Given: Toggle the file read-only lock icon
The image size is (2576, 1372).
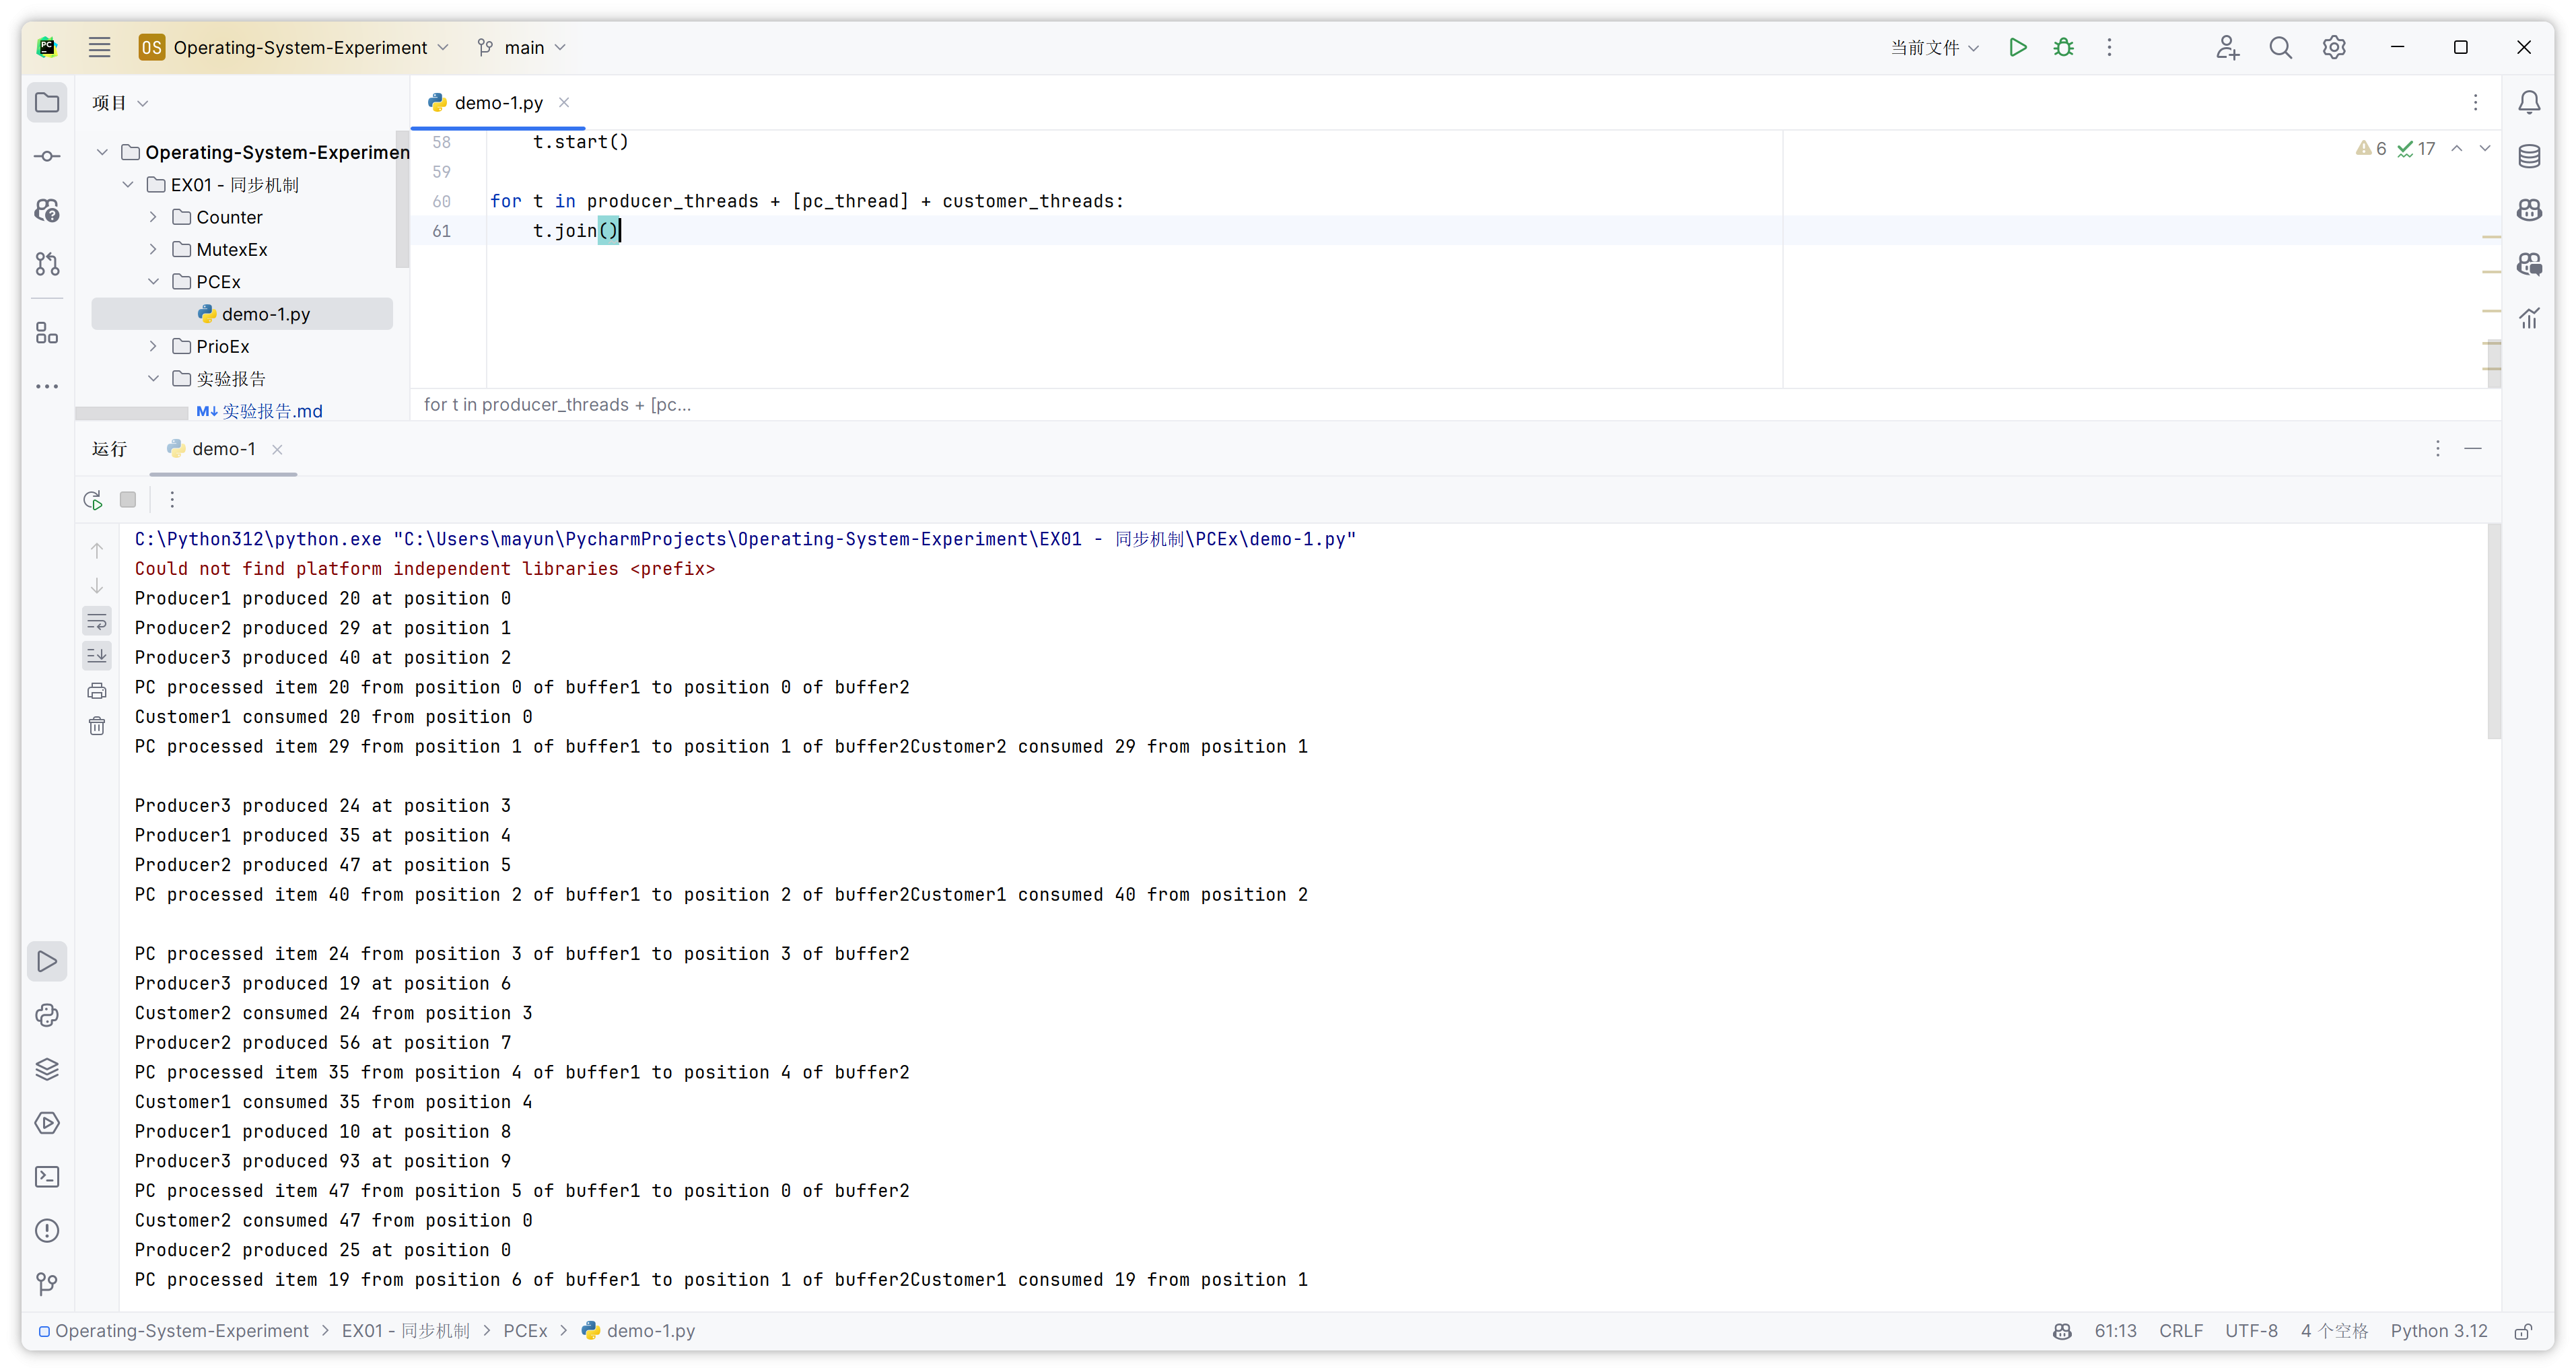Looking at the screenshot, I should pyautogui.click(x=2523, y=1331).
